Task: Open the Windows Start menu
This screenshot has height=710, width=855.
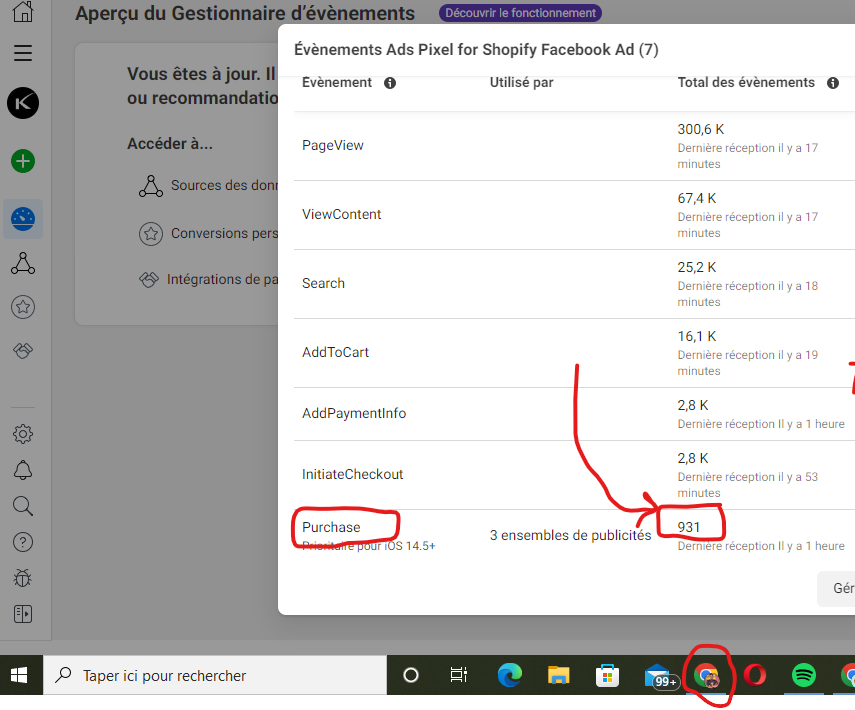Action: 20,676
